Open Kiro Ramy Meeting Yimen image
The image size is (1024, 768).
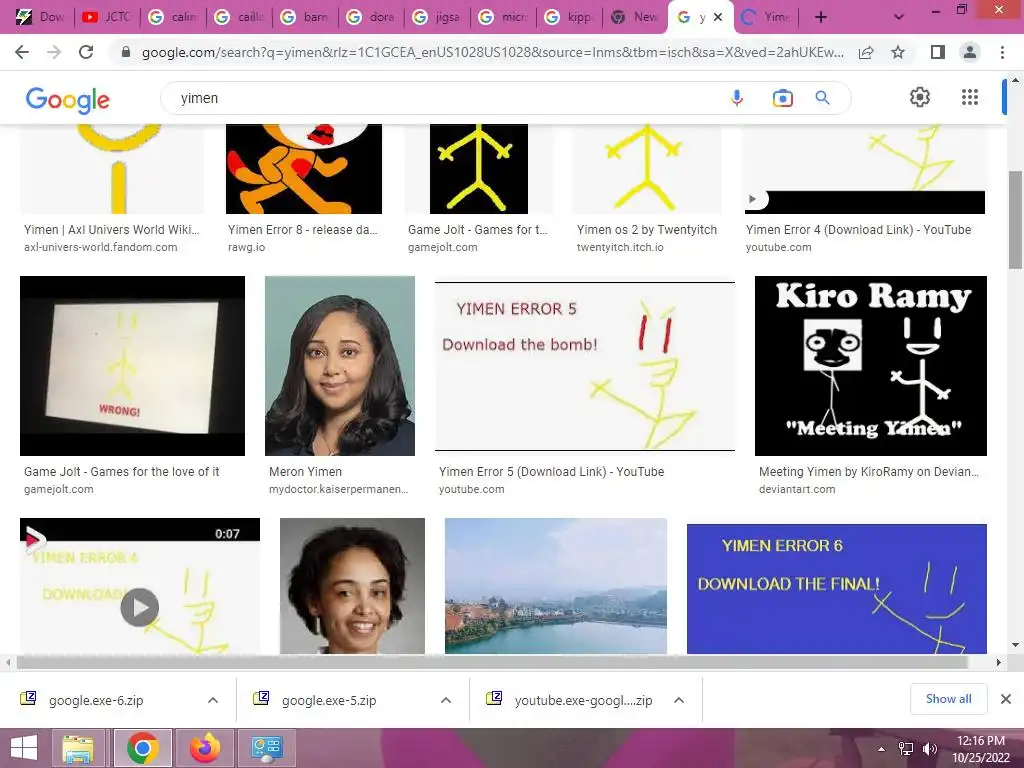pyautogui.click(x=871, y=366)
